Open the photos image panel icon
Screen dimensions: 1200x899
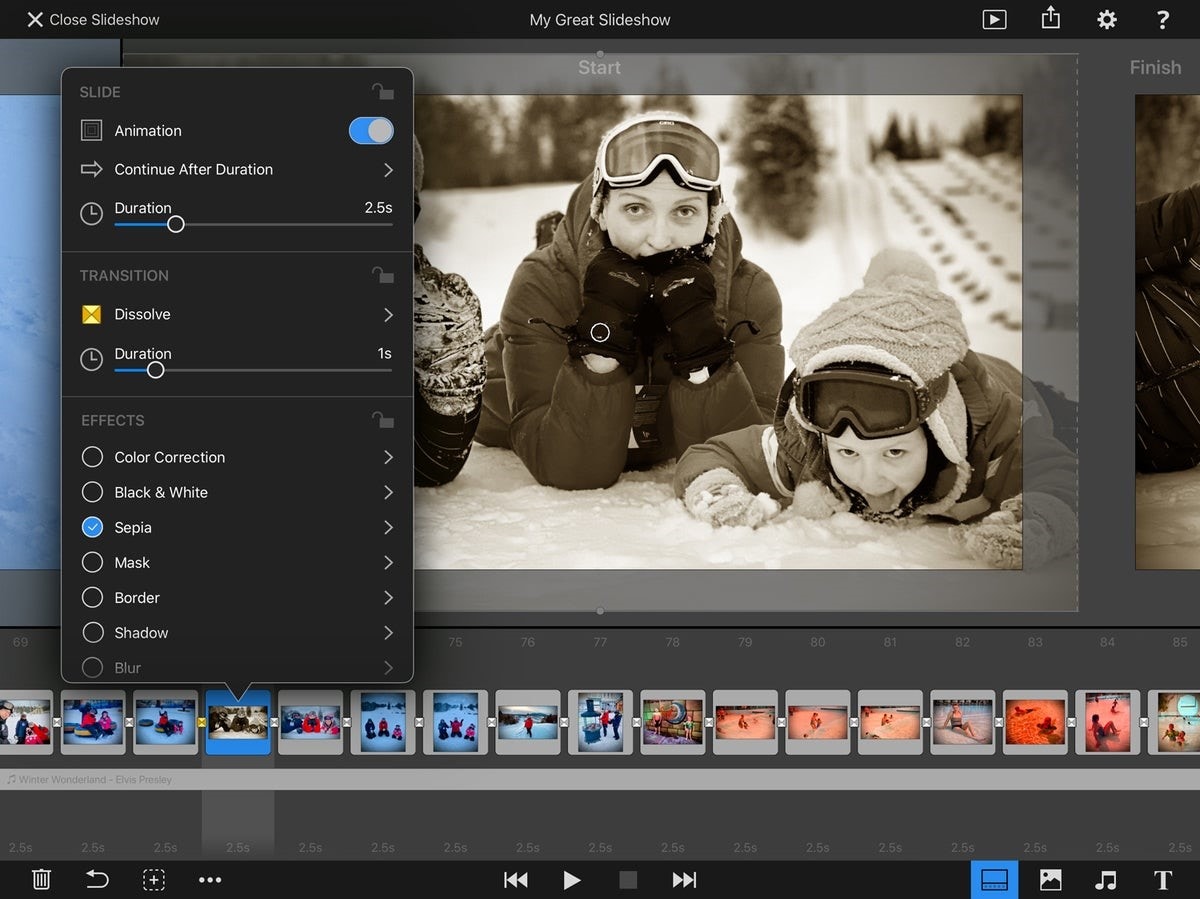click(x=1050, y=880)
